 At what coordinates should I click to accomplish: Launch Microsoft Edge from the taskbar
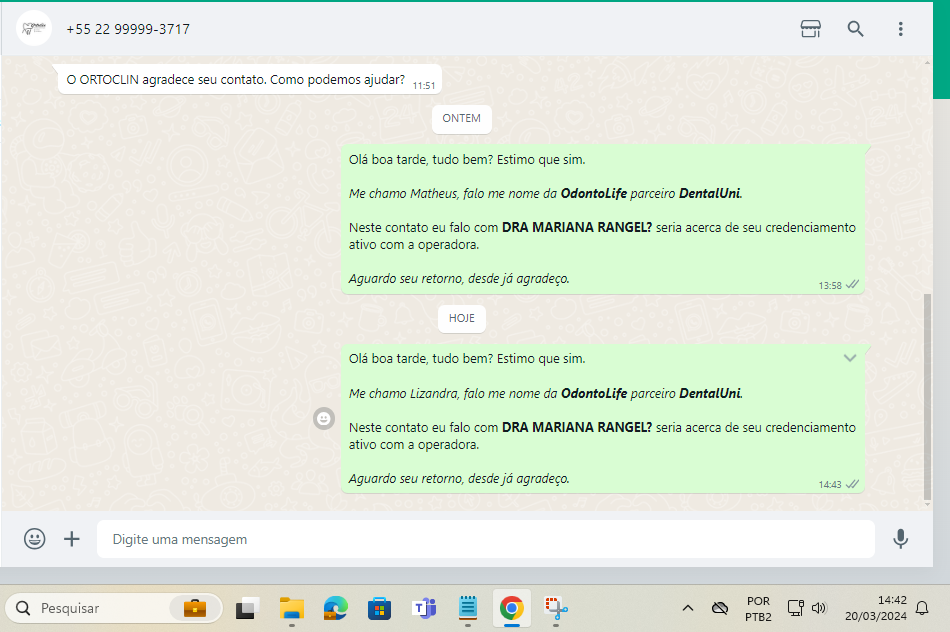tap(335, 608)
